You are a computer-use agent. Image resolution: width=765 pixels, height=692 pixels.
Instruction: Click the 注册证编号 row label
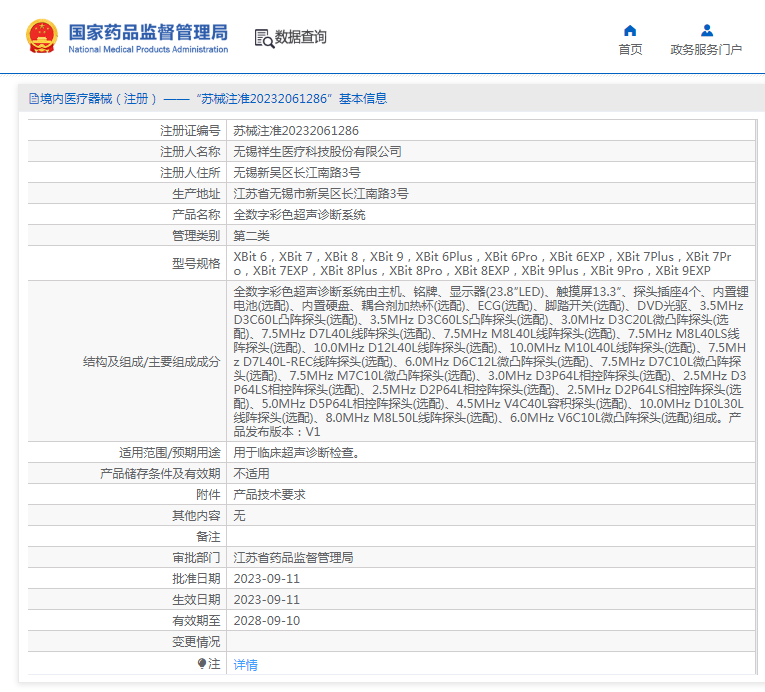pyautogui.click(x=190, y=131)
